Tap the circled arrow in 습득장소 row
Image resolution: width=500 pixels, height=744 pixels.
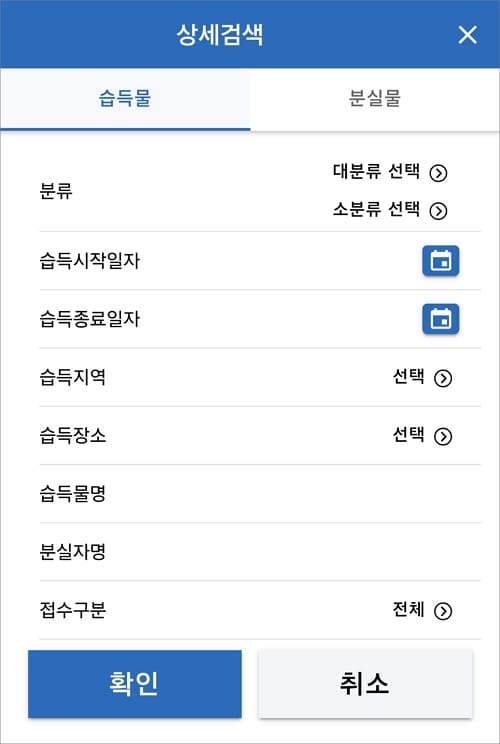pyautogui.click(x=443, y=437)
